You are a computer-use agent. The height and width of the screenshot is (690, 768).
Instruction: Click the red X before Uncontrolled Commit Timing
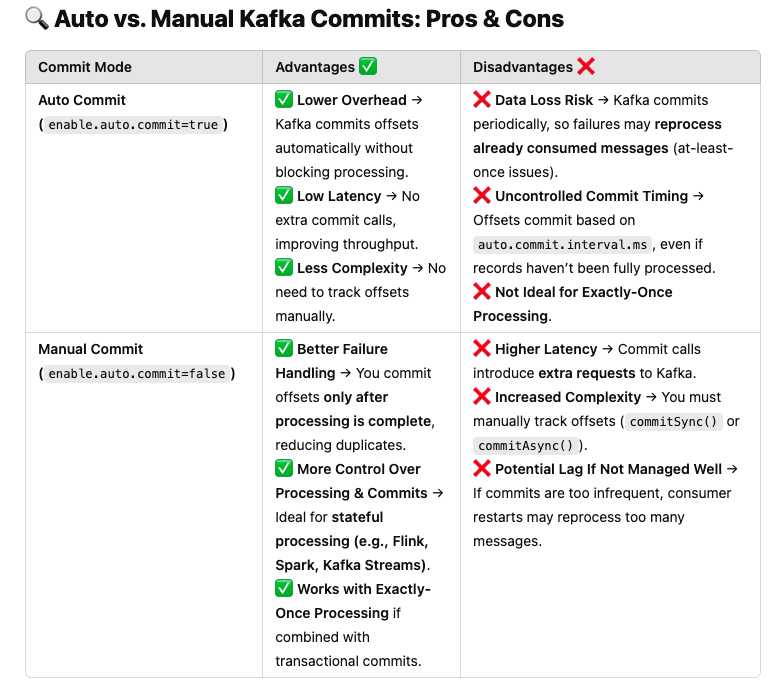pyautogui.click(x=482, y=196)
